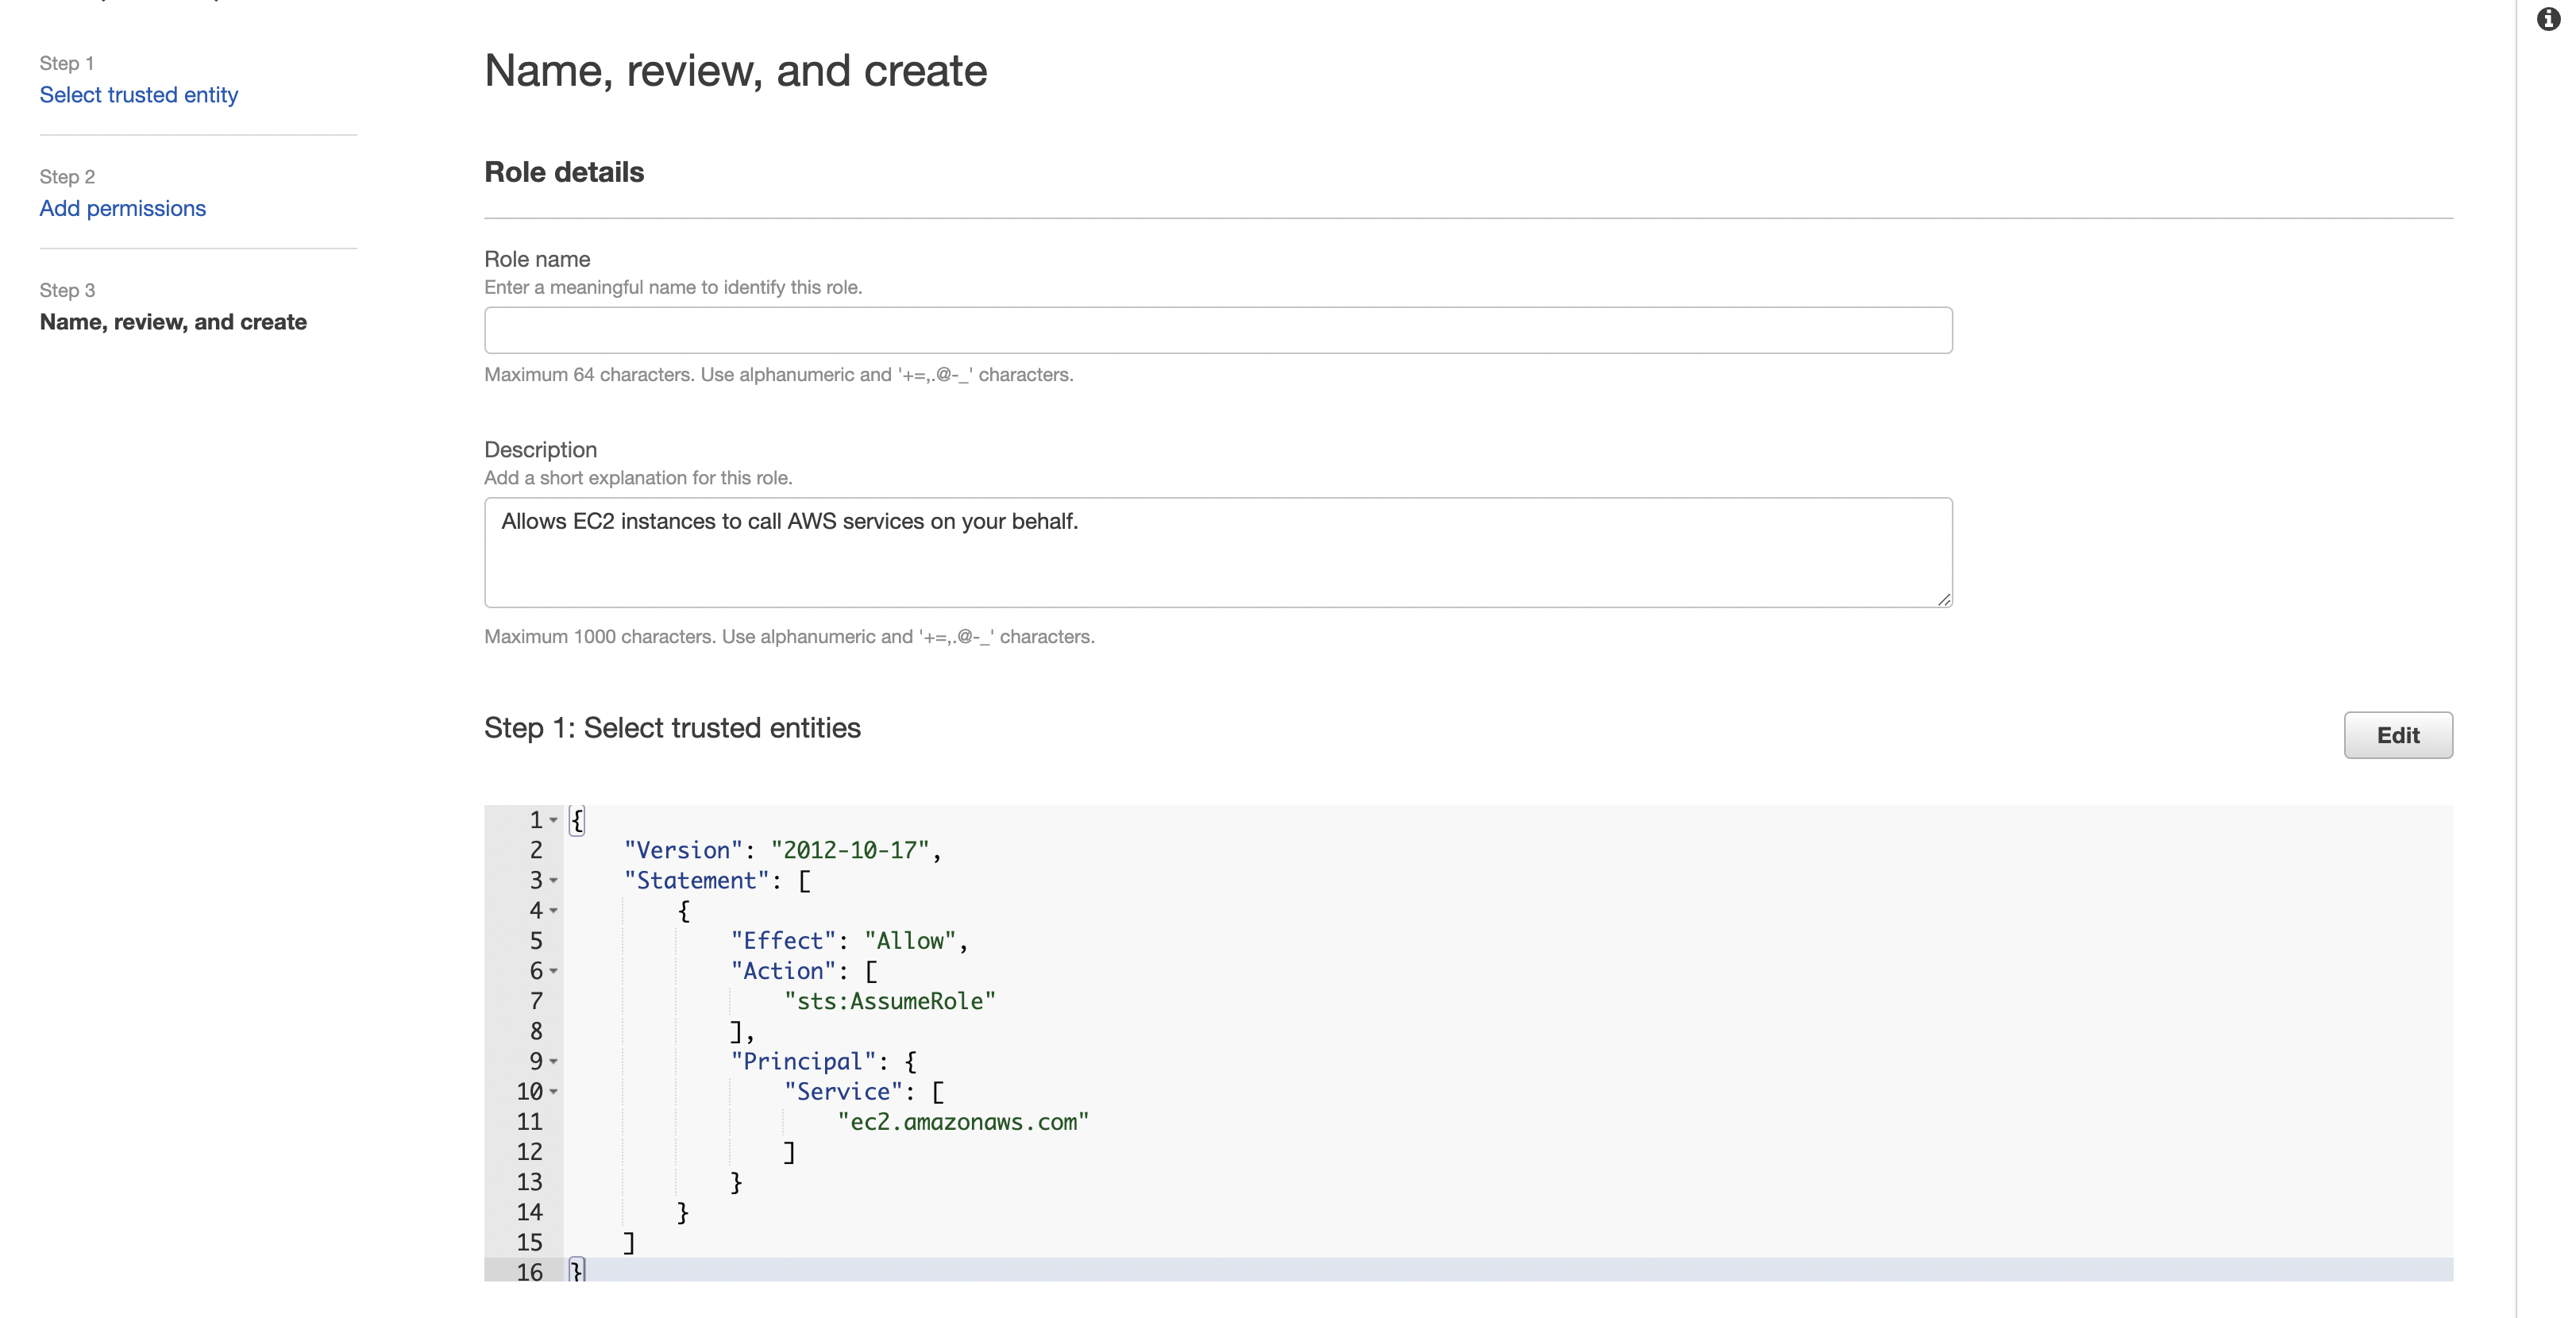Viewport: 2576px width, 1318px height.
Task: Fold the Statement array at line 3
Action: [554, 880]
